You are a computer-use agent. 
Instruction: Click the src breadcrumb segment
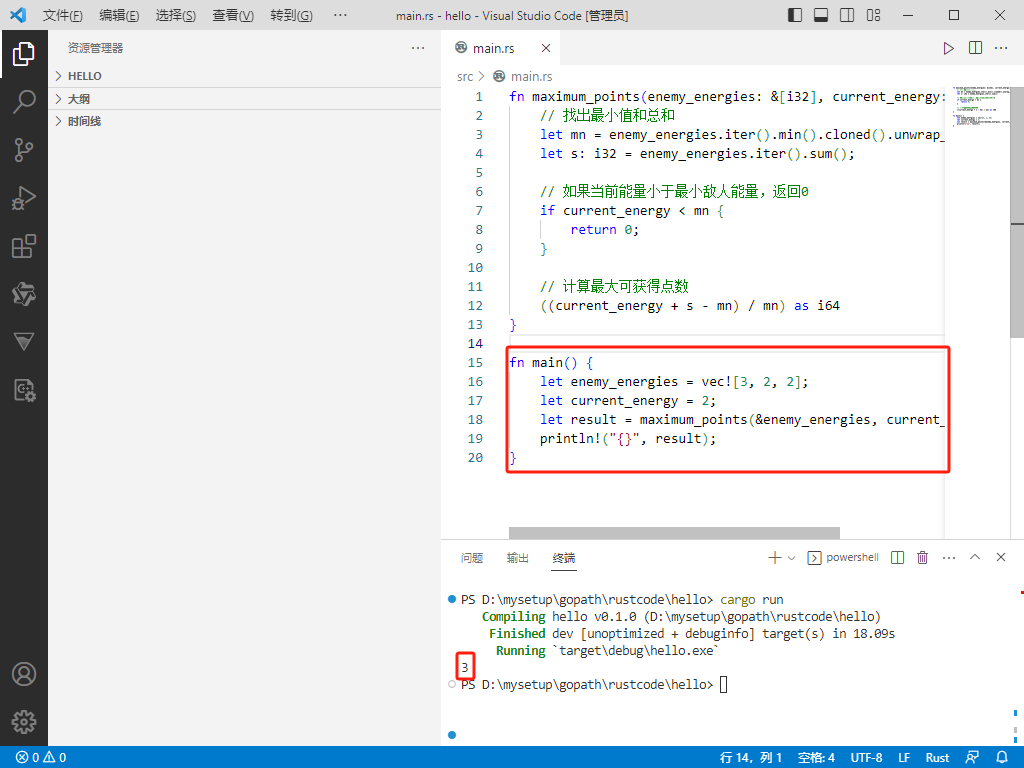pos(464,76)
